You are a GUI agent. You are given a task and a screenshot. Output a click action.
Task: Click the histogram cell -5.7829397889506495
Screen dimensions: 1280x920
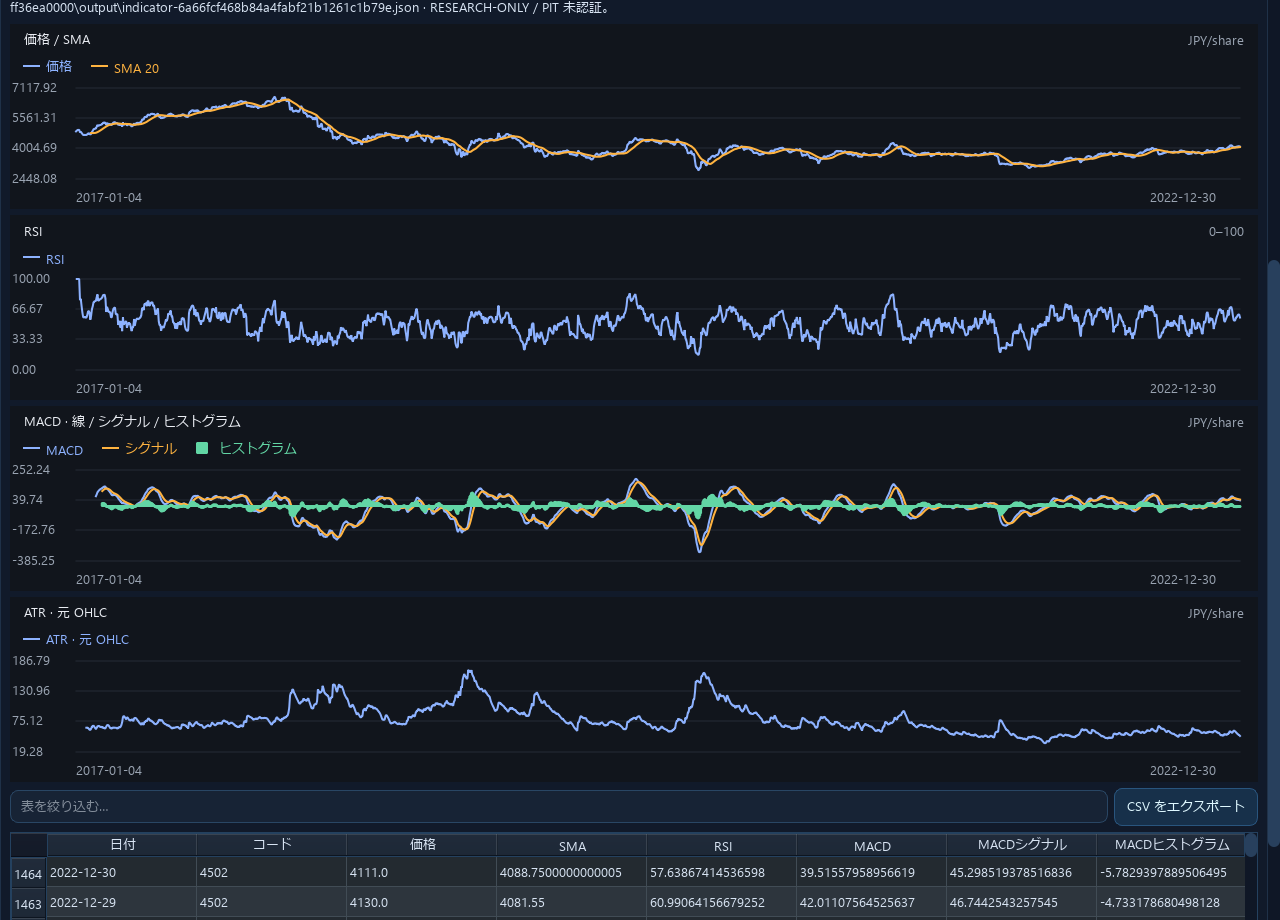pos(1171,873)
